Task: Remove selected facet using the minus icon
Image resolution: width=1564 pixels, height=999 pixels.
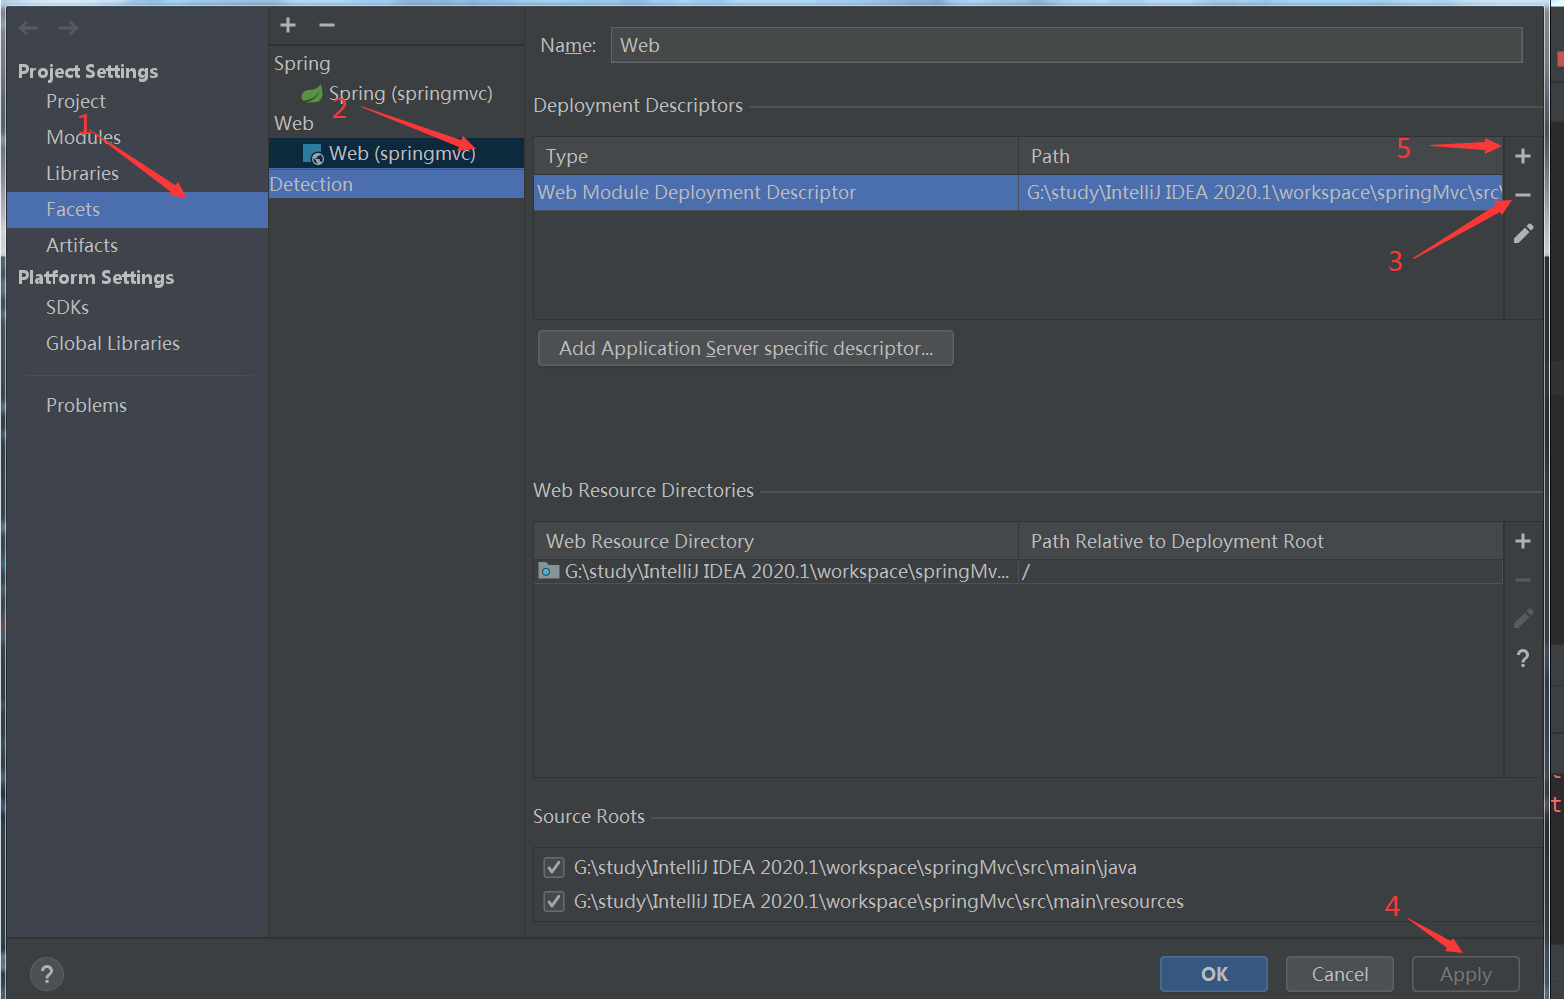Action: coord(326,25)
